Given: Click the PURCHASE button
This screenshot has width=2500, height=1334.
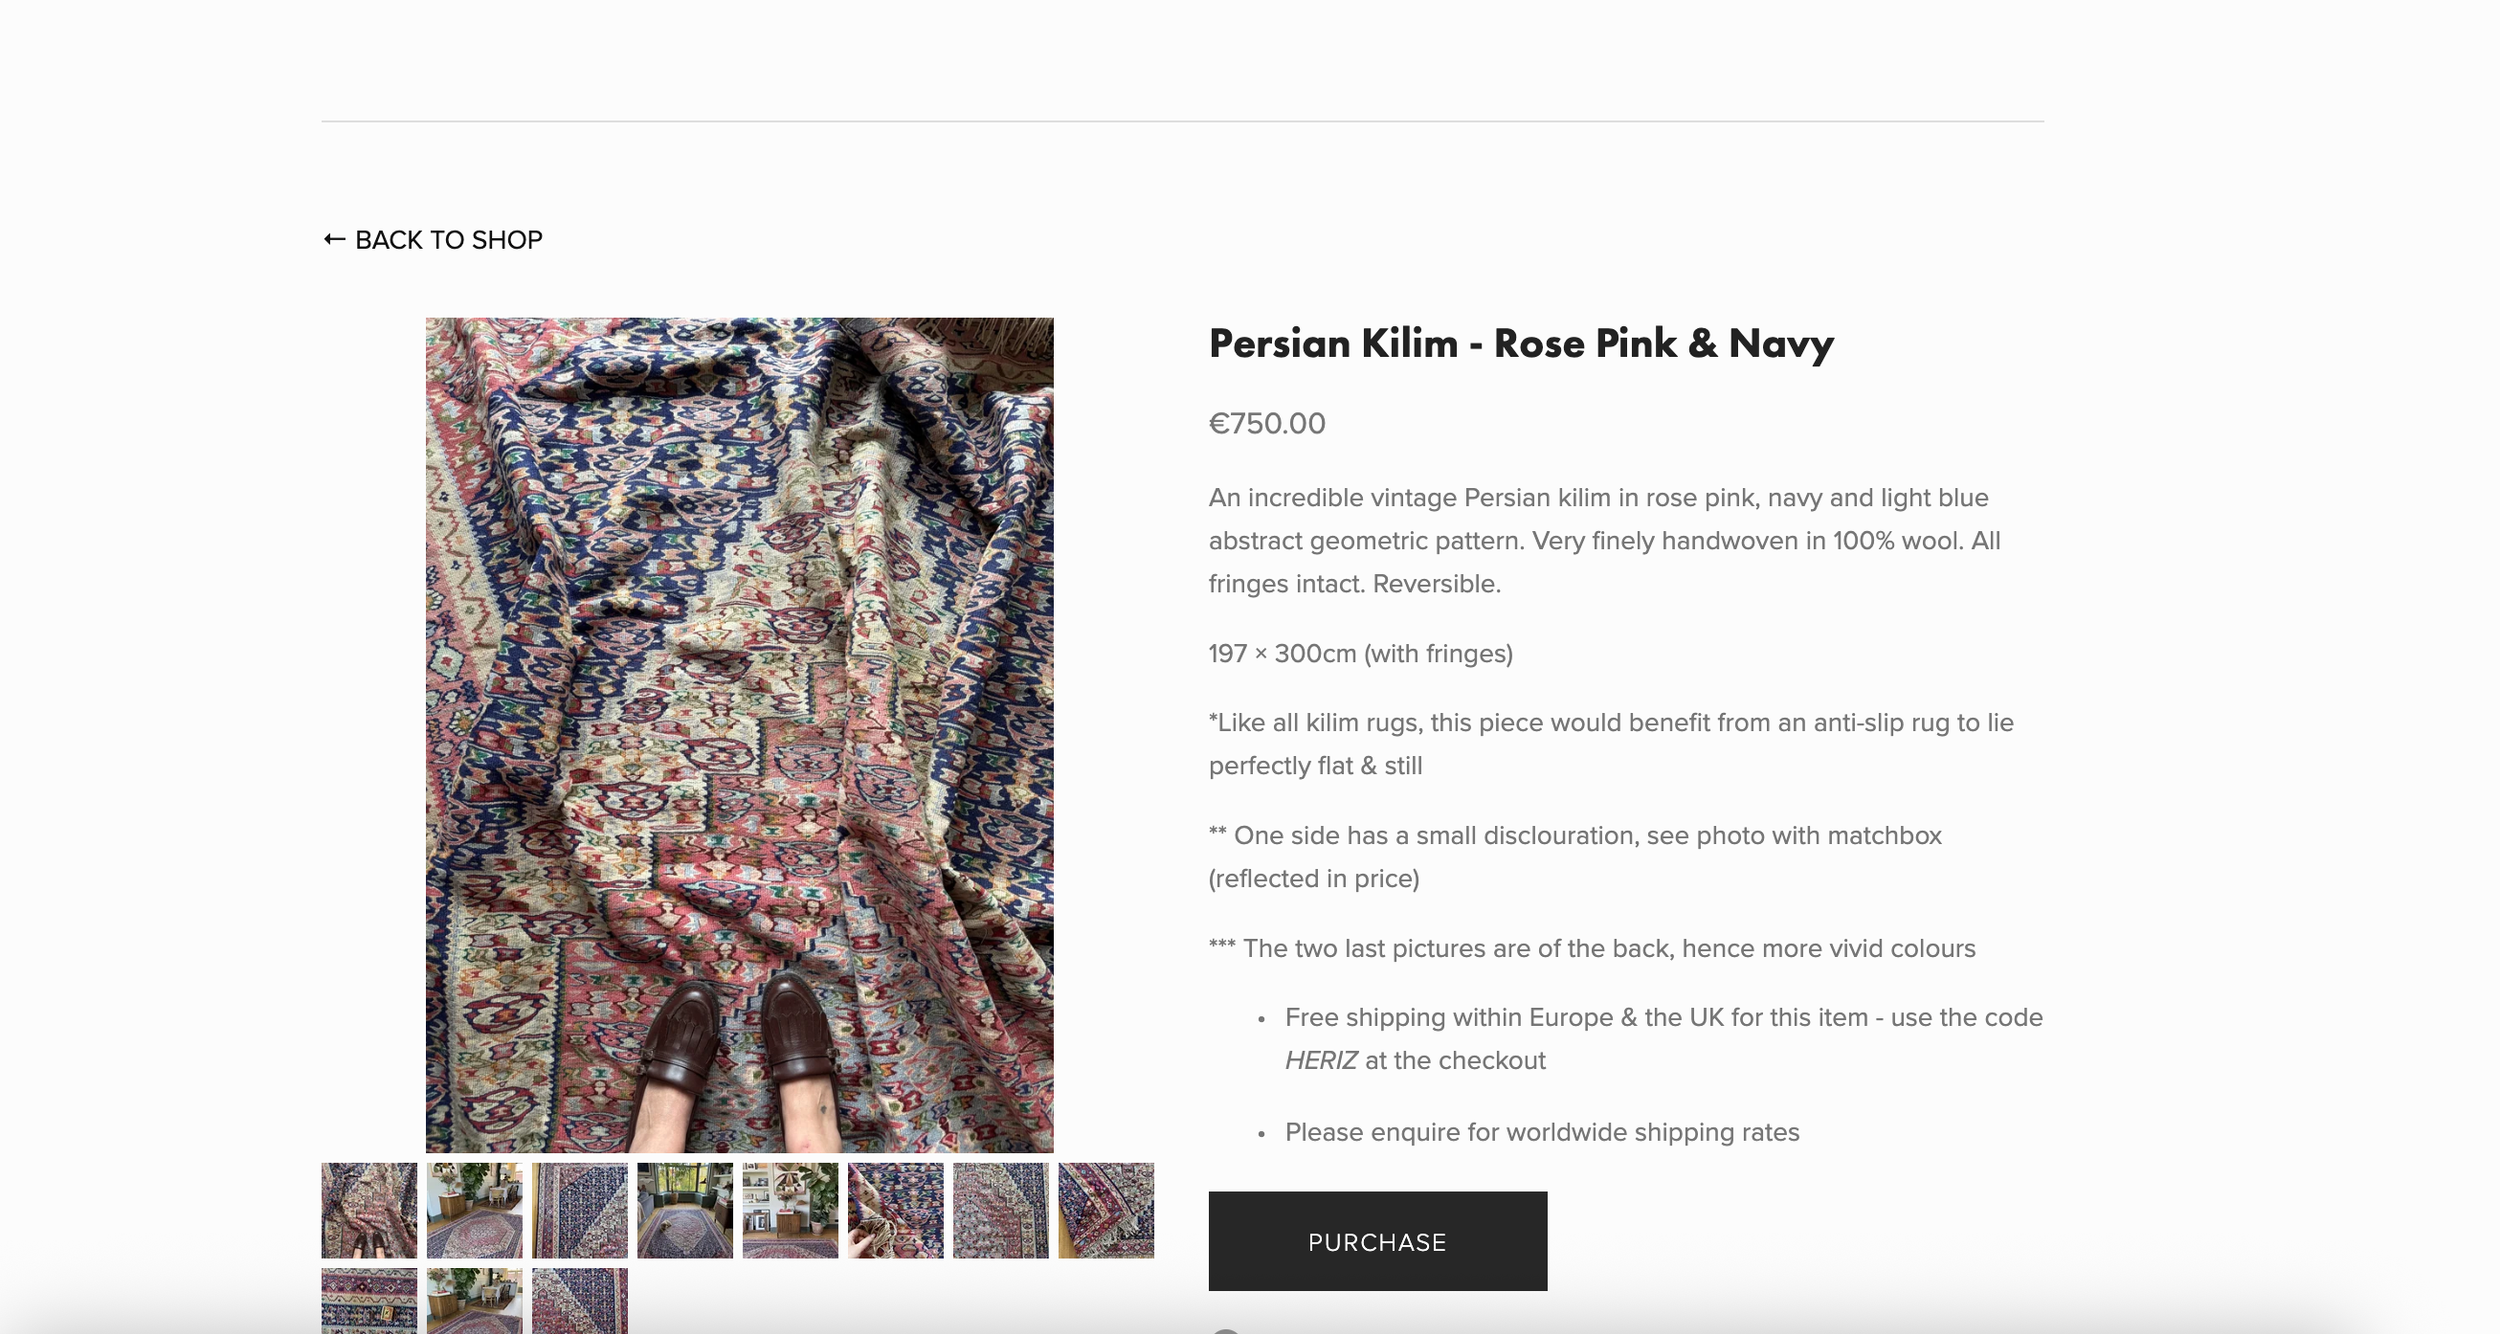Looking at the screenshot, I should 1377,1241.
